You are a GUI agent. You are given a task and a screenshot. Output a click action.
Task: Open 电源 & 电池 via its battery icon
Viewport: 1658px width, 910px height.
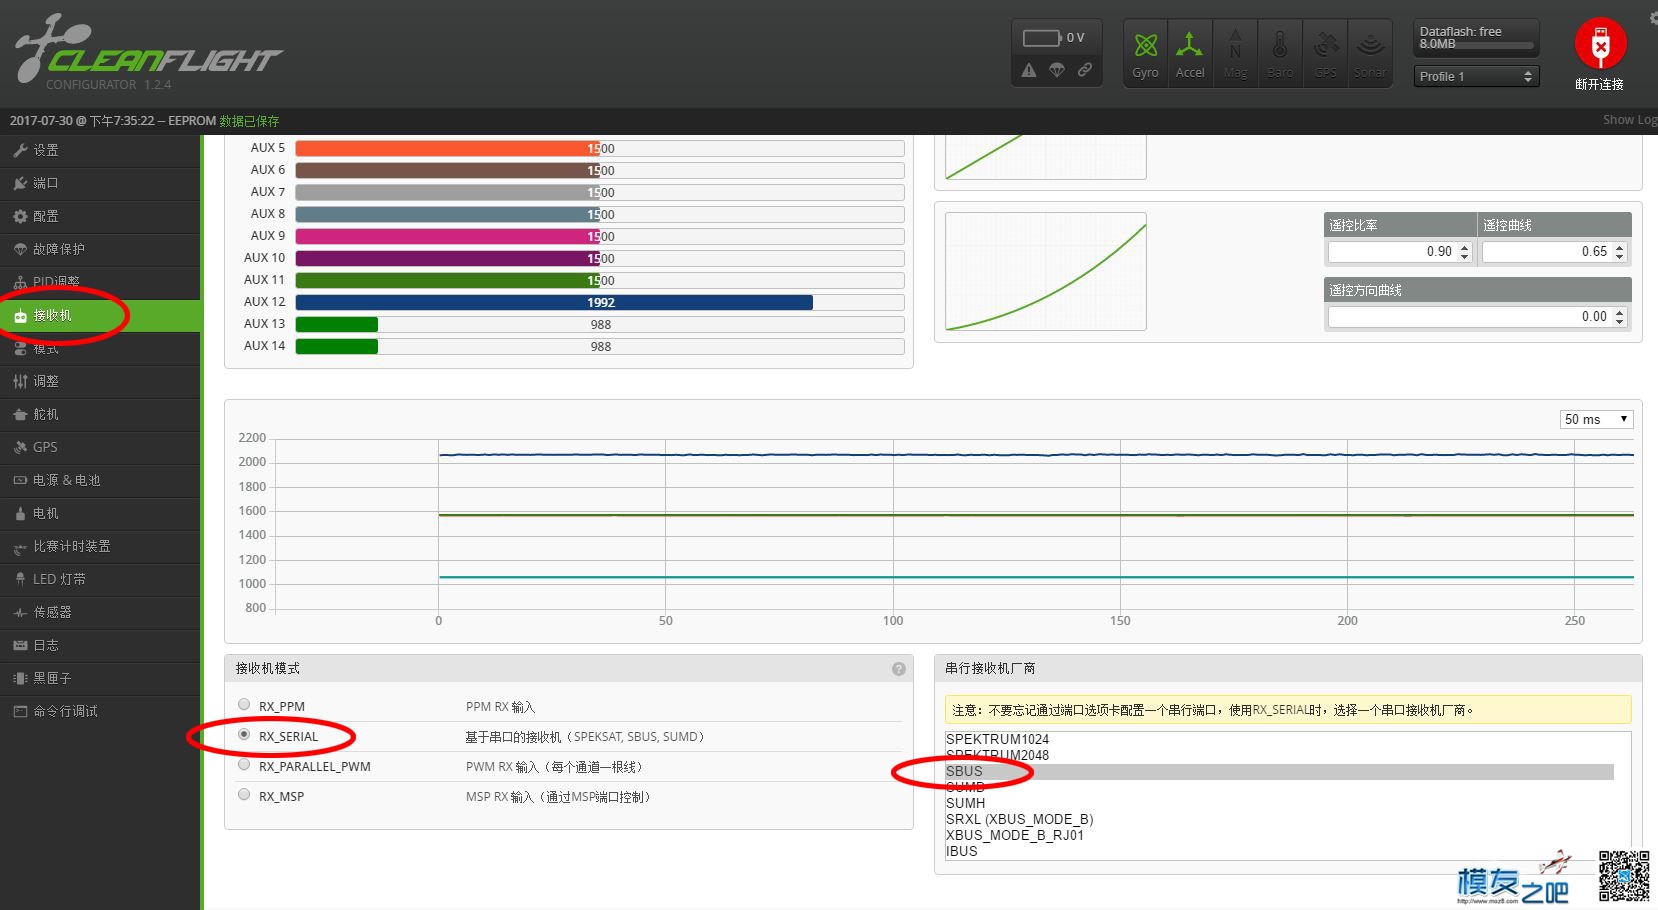click(20, 480)
